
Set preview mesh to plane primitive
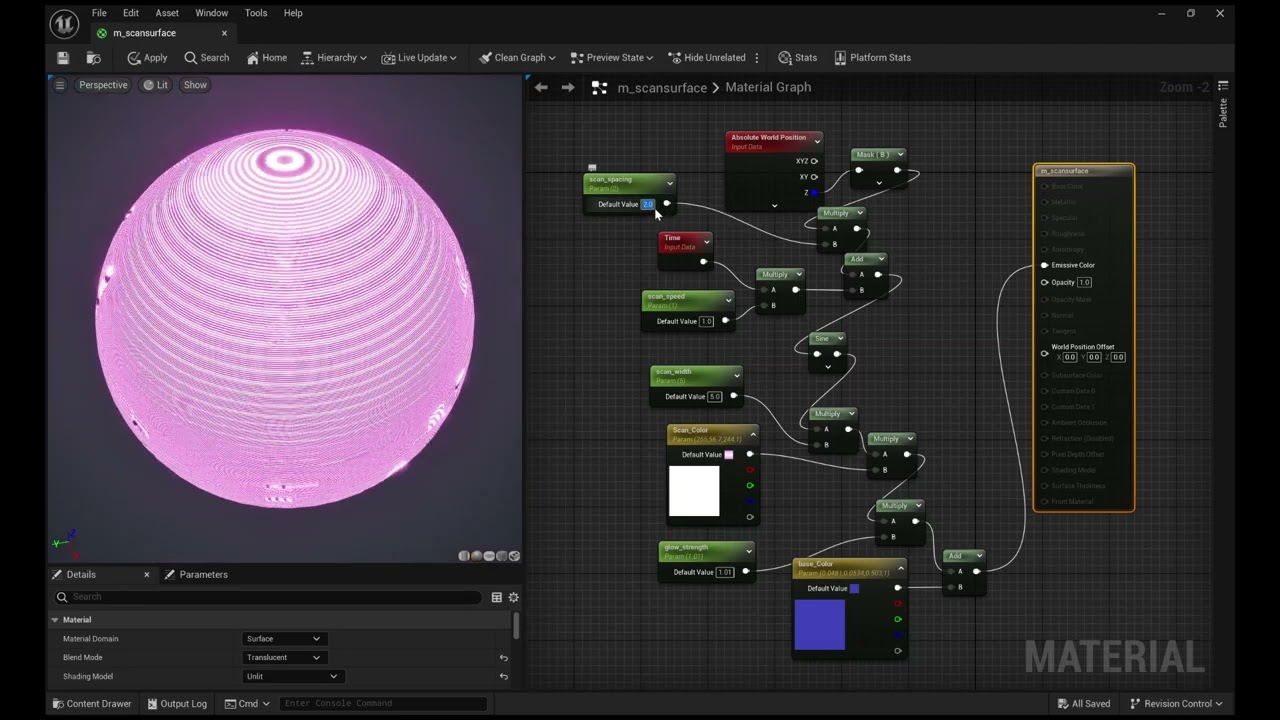point(489,556)
